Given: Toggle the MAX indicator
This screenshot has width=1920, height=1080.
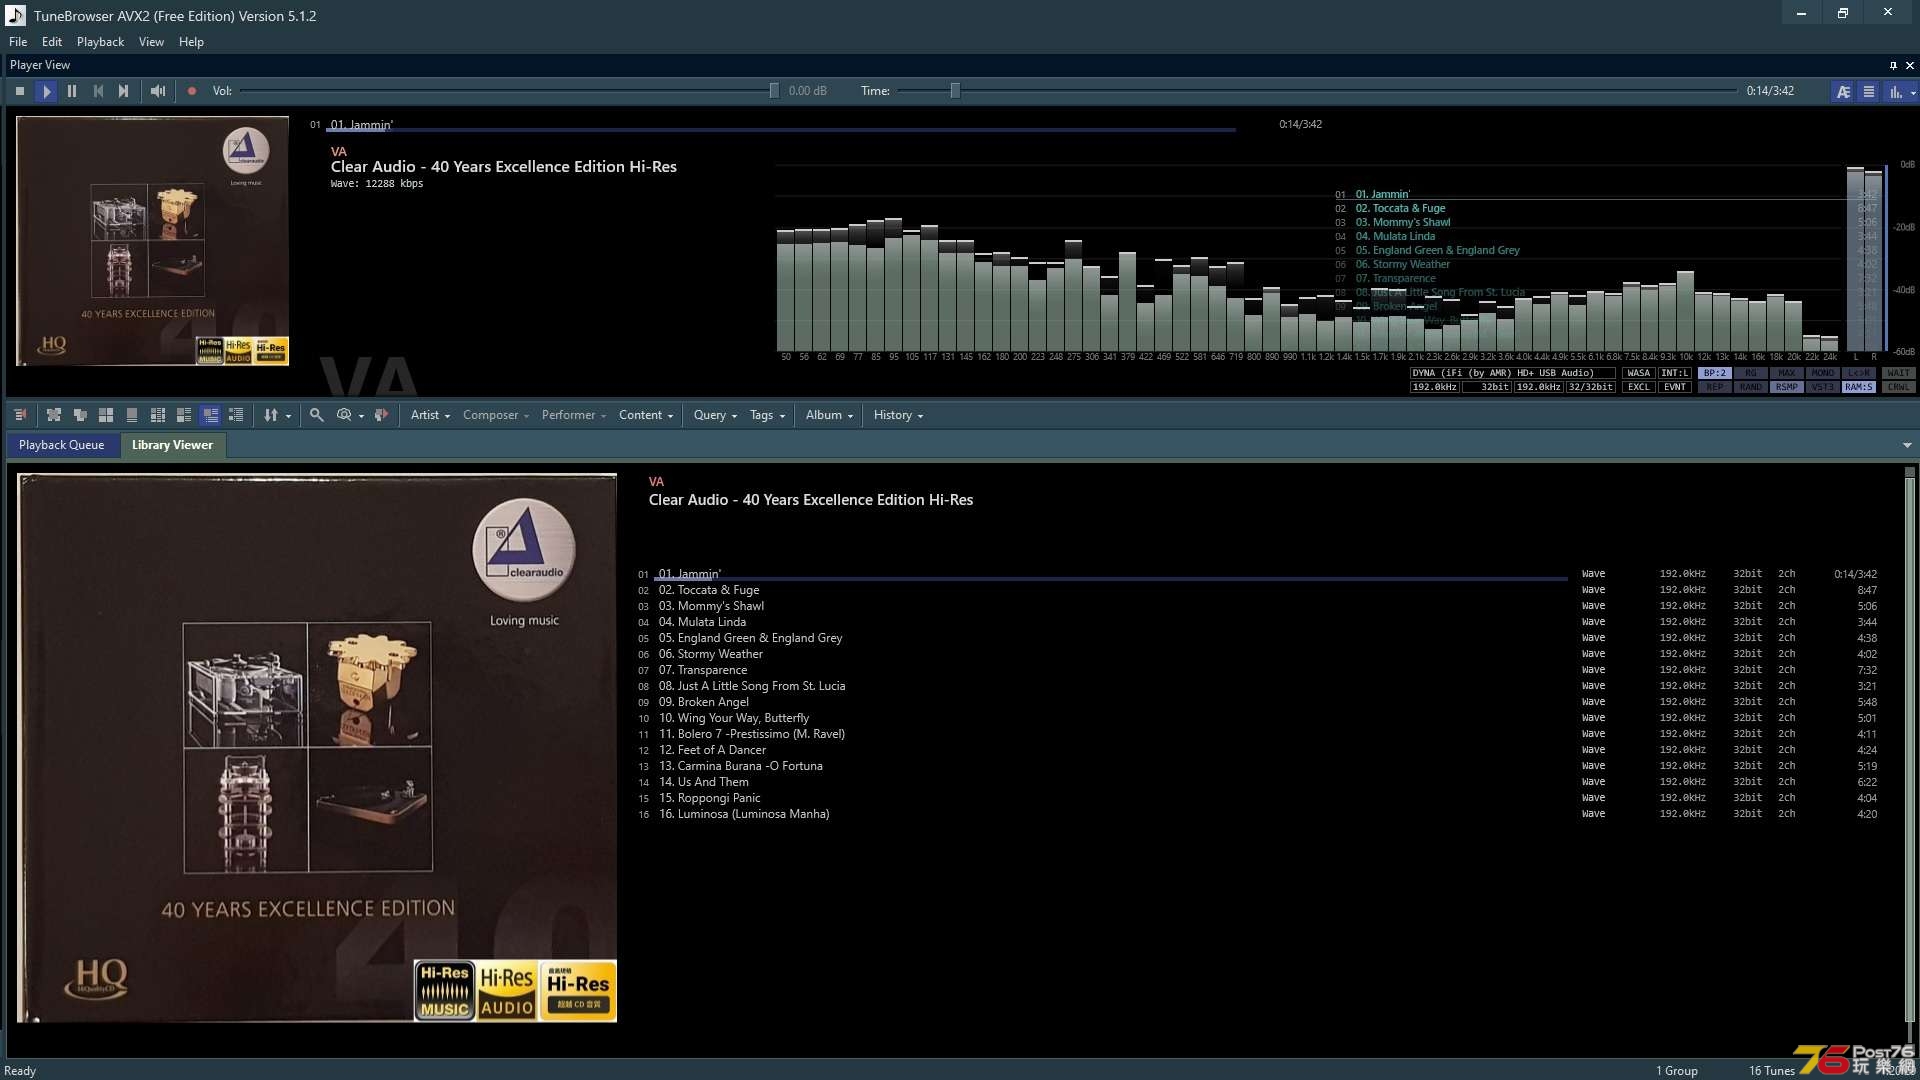Looking at the screenshot, I should point(1787,373).
